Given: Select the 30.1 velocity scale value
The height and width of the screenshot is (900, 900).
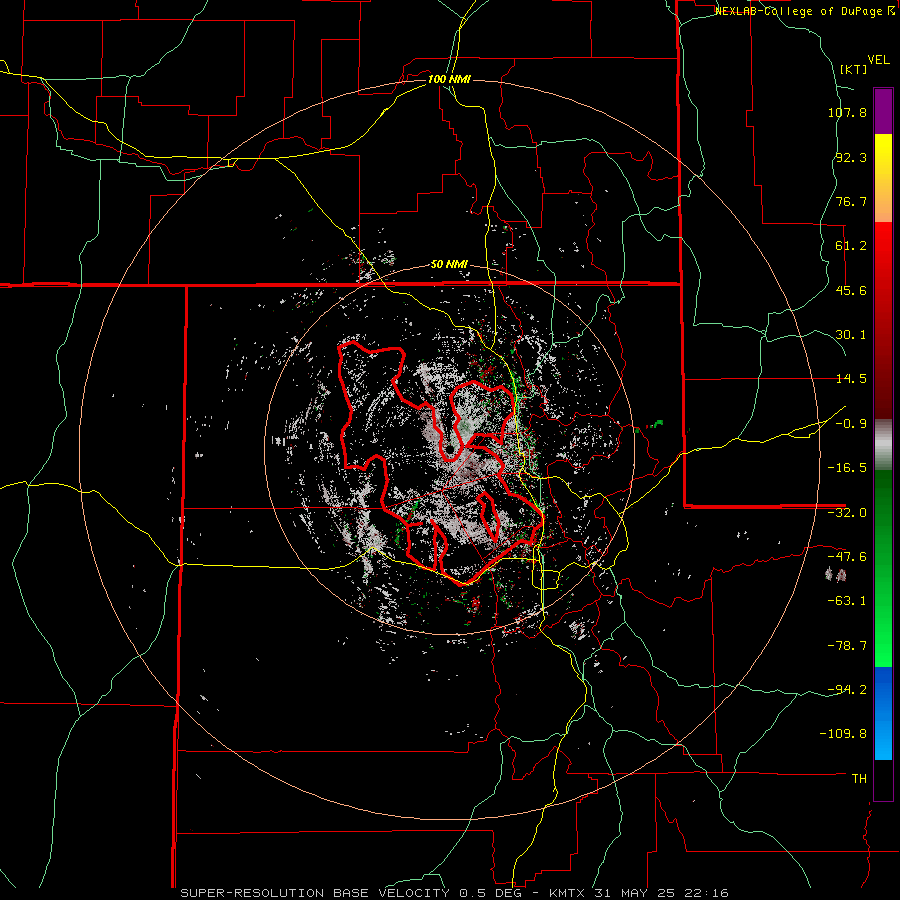Looking at the screenshot, I should click(x=851, y=335).
